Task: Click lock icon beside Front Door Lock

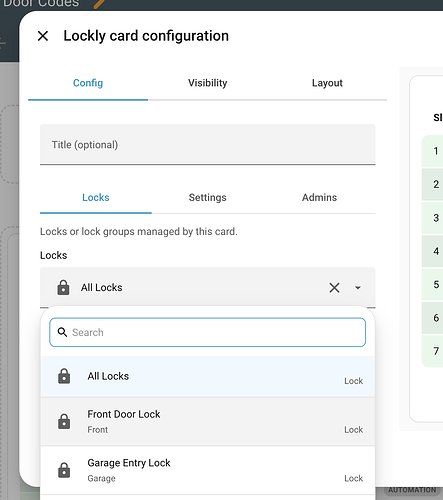Action: click(x=64, y=421)
